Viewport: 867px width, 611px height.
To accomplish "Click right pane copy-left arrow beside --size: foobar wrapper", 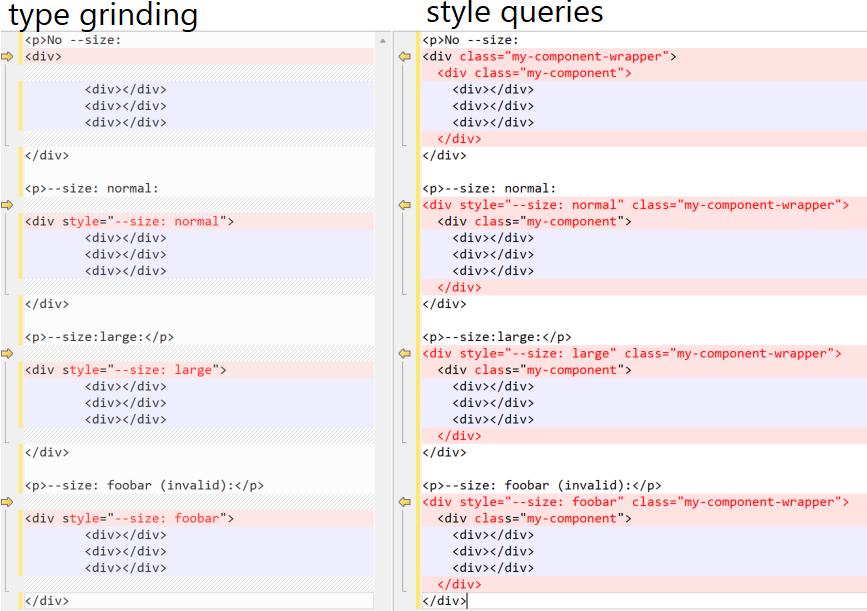I will click(x=405, y=502).
